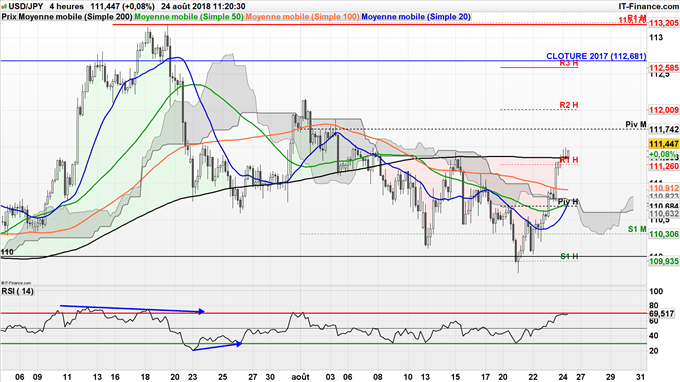This screenshot has height=382, width=680.
Task: Click the USD/JPY symbol title
Action: tap(26, 6)
